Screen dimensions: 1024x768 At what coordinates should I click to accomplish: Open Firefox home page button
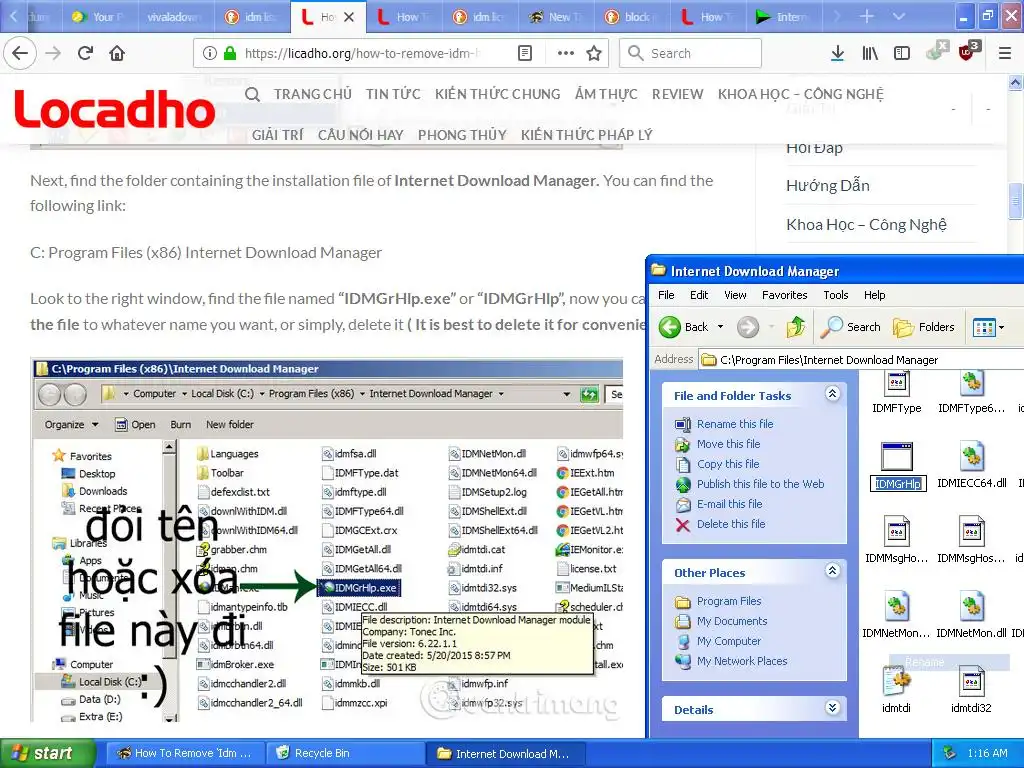[x=117, y=53]
